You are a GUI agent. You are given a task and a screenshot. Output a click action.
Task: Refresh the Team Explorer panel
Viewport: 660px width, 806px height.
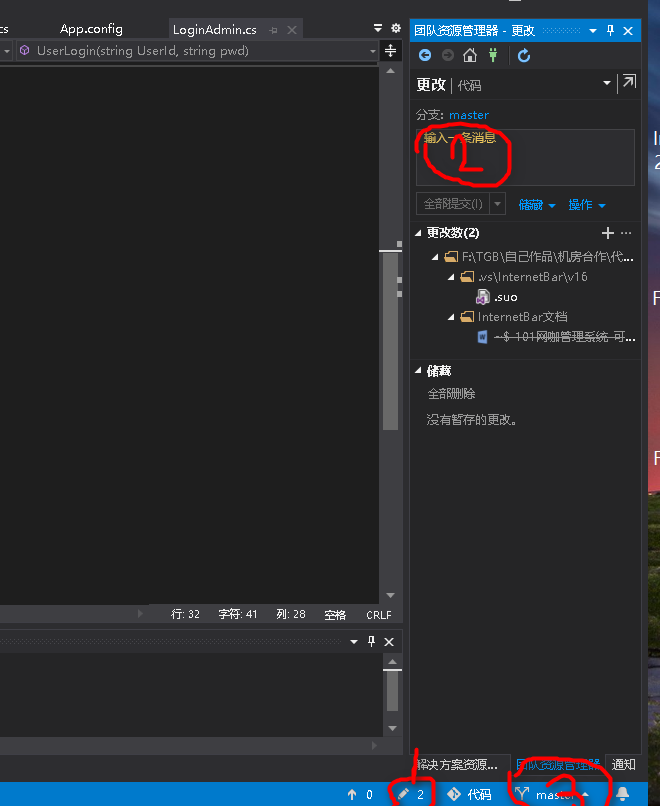click(524, 55)
